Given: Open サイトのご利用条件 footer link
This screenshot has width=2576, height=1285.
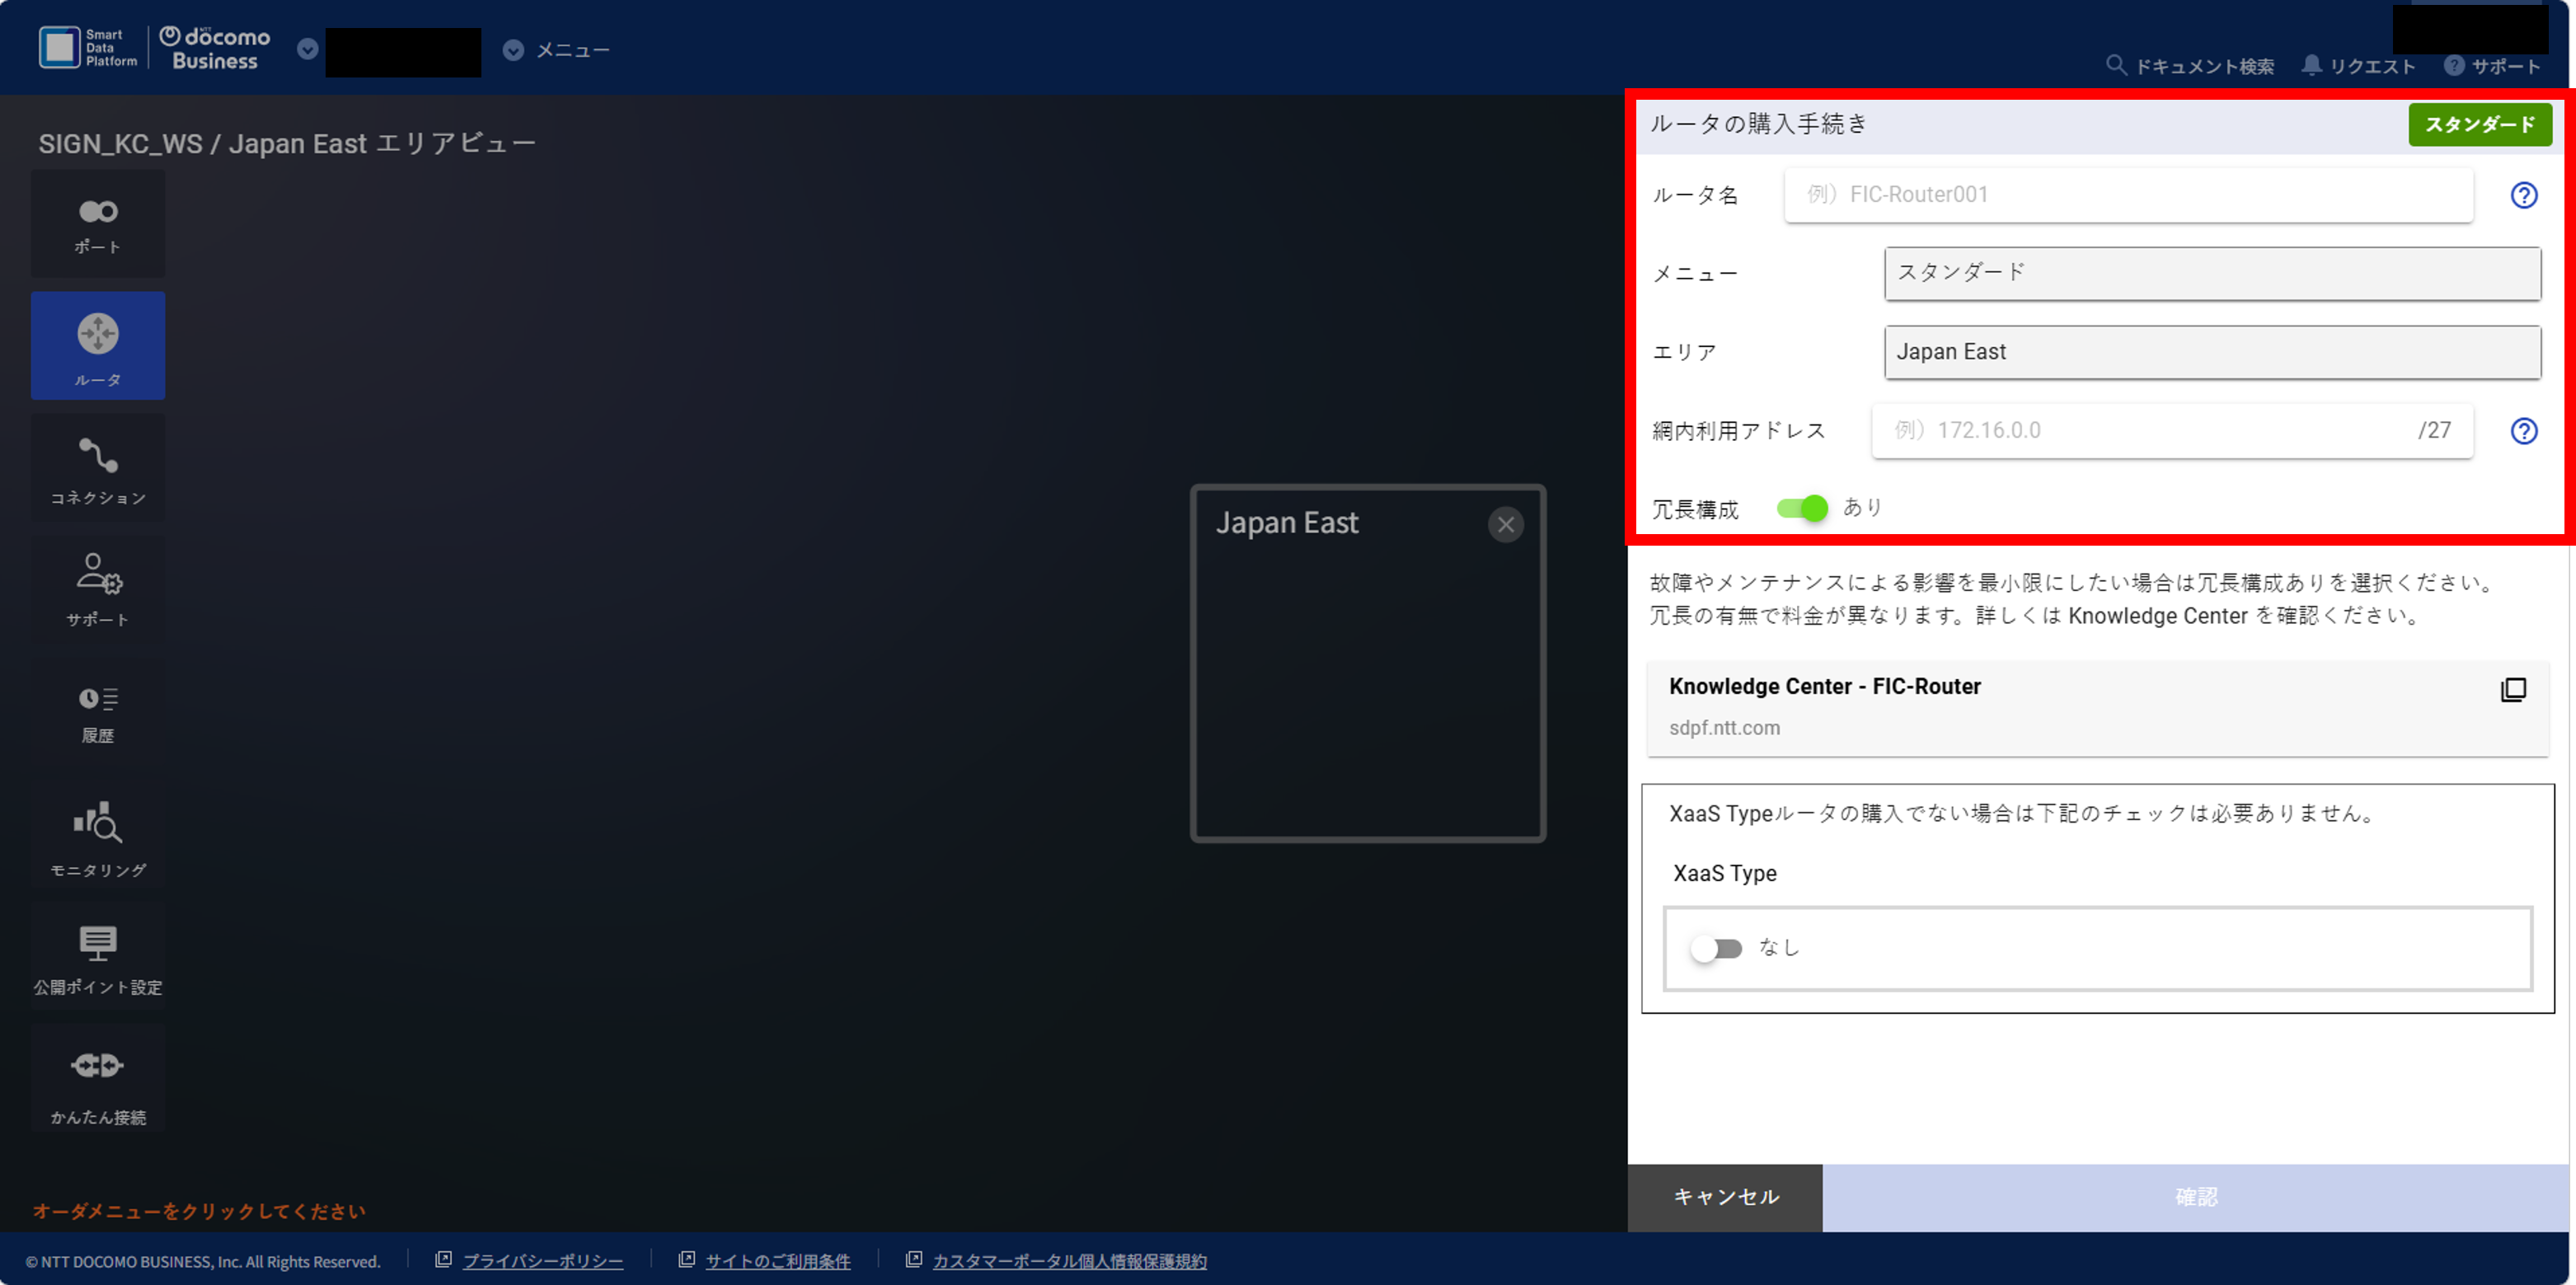Looking at the screenshot, I should click(x=778, y=1261).
